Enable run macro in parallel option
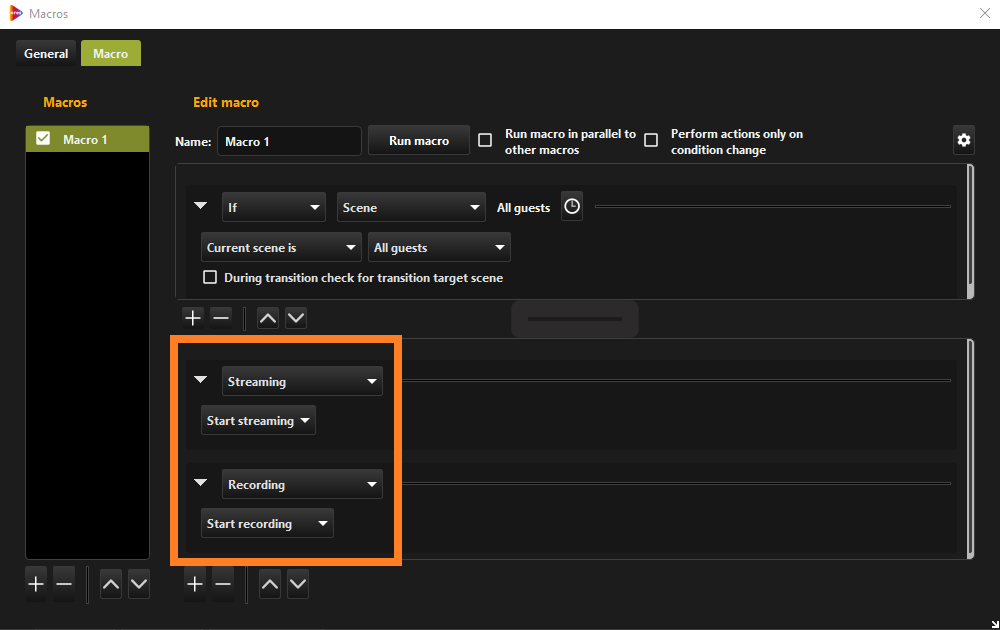Viewport: 1000px width, 630px height. pyautogui.click(x=485, y=140)
